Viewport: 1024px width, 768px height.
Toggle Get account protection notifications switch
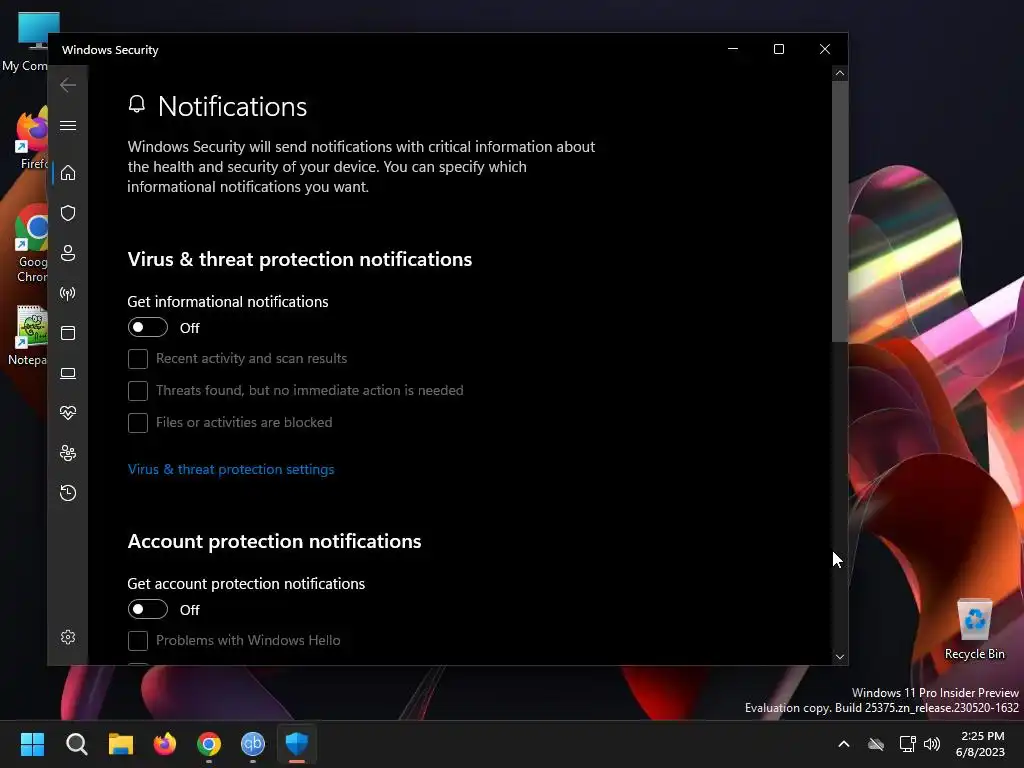148,609
